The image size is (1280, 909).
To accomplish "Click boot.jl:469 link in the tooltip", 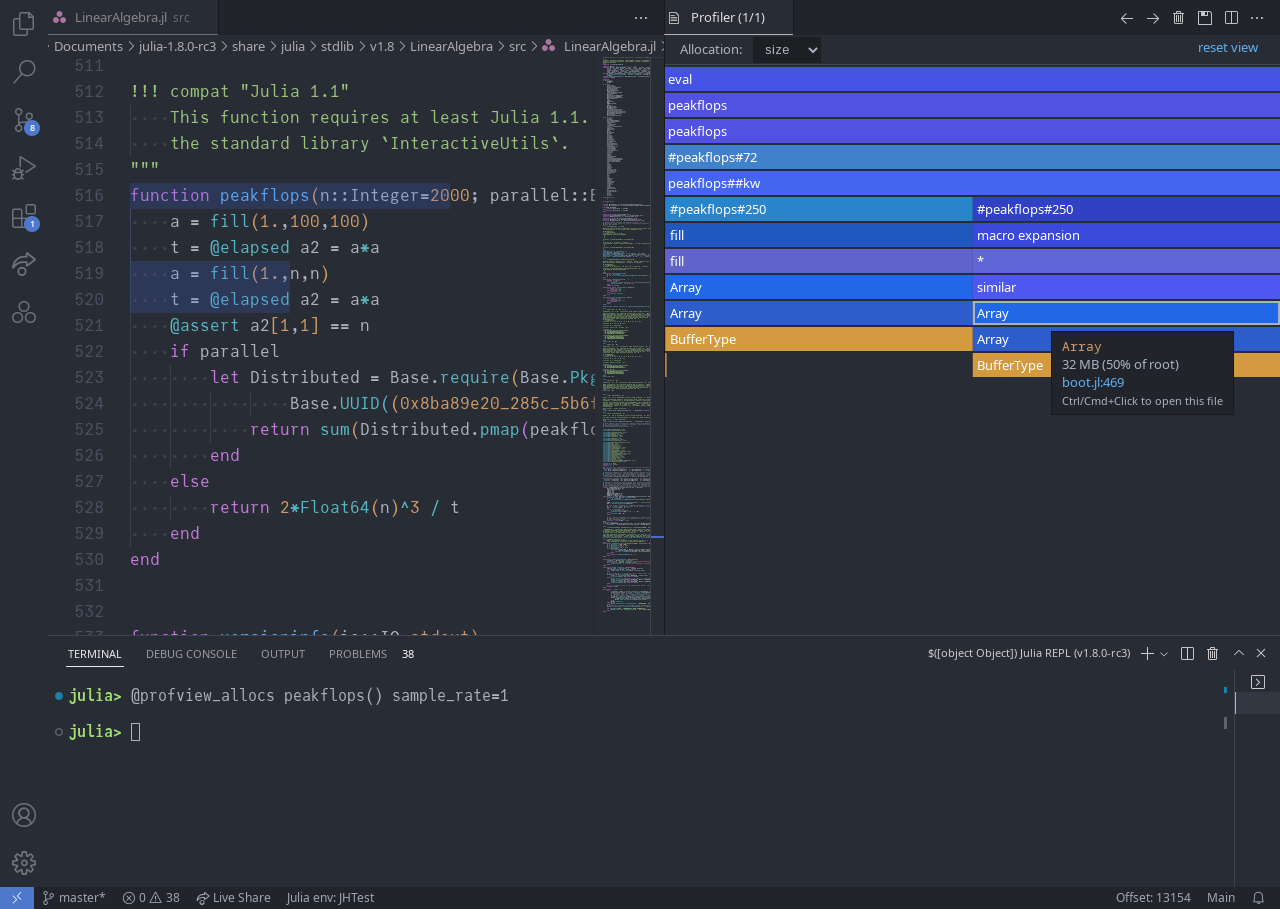I will pyautogui.click(x=1092, y=383).
